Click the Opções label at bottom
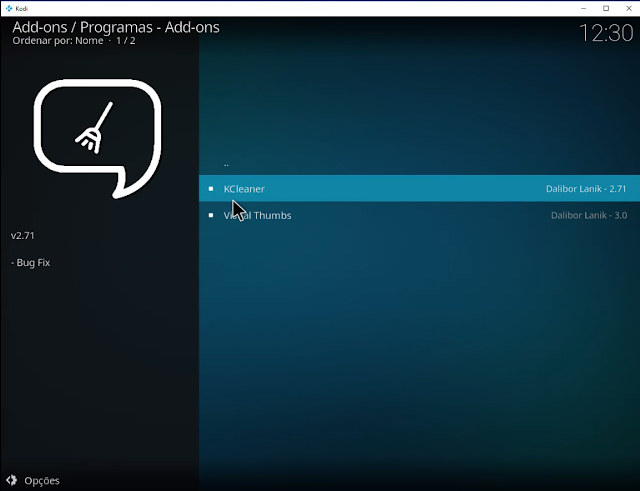 click(x=42, y=480)
